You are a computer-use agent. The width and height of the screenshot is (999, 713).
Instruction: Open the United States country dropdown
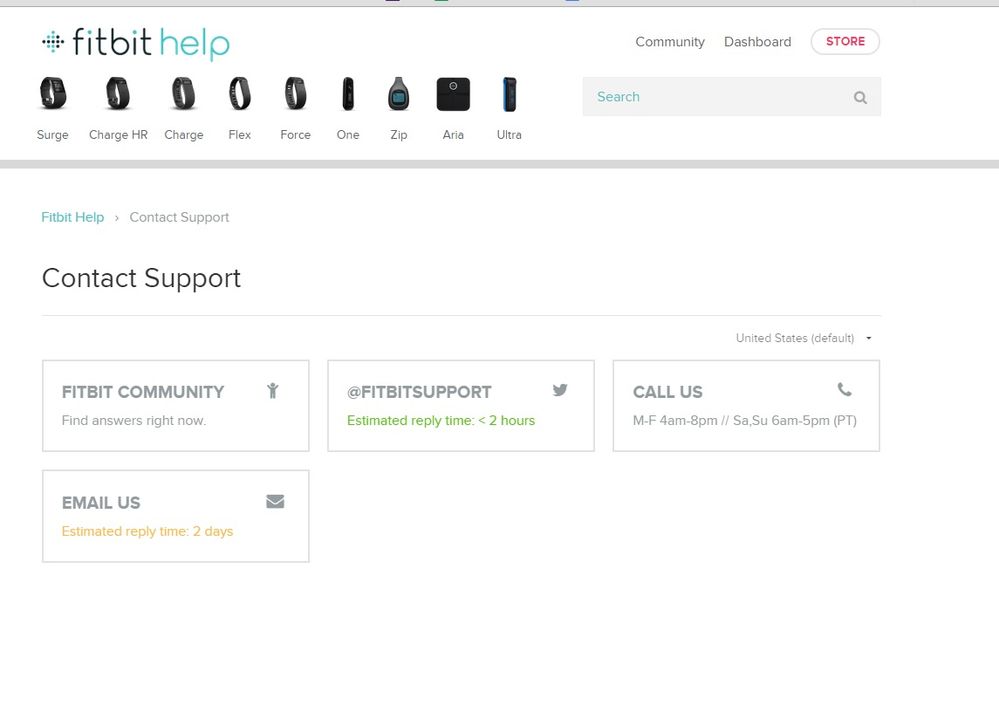[804, 338]
